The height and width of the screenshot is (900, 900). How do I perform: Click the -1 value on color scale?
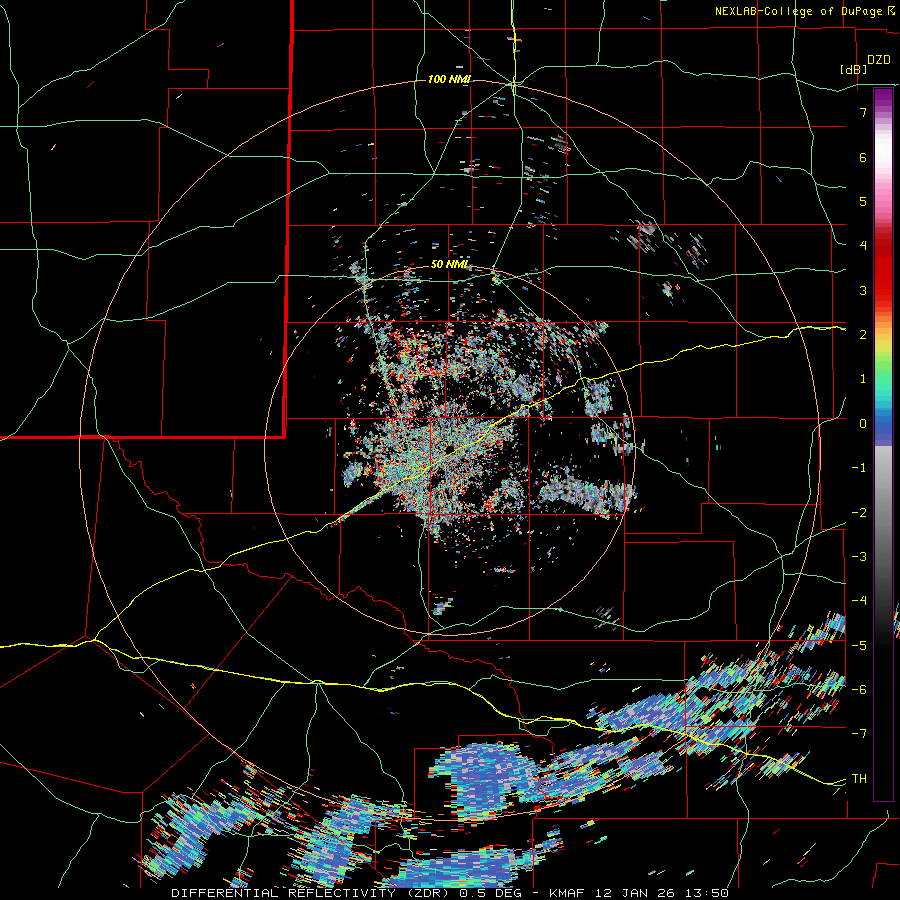click(859, 468)
